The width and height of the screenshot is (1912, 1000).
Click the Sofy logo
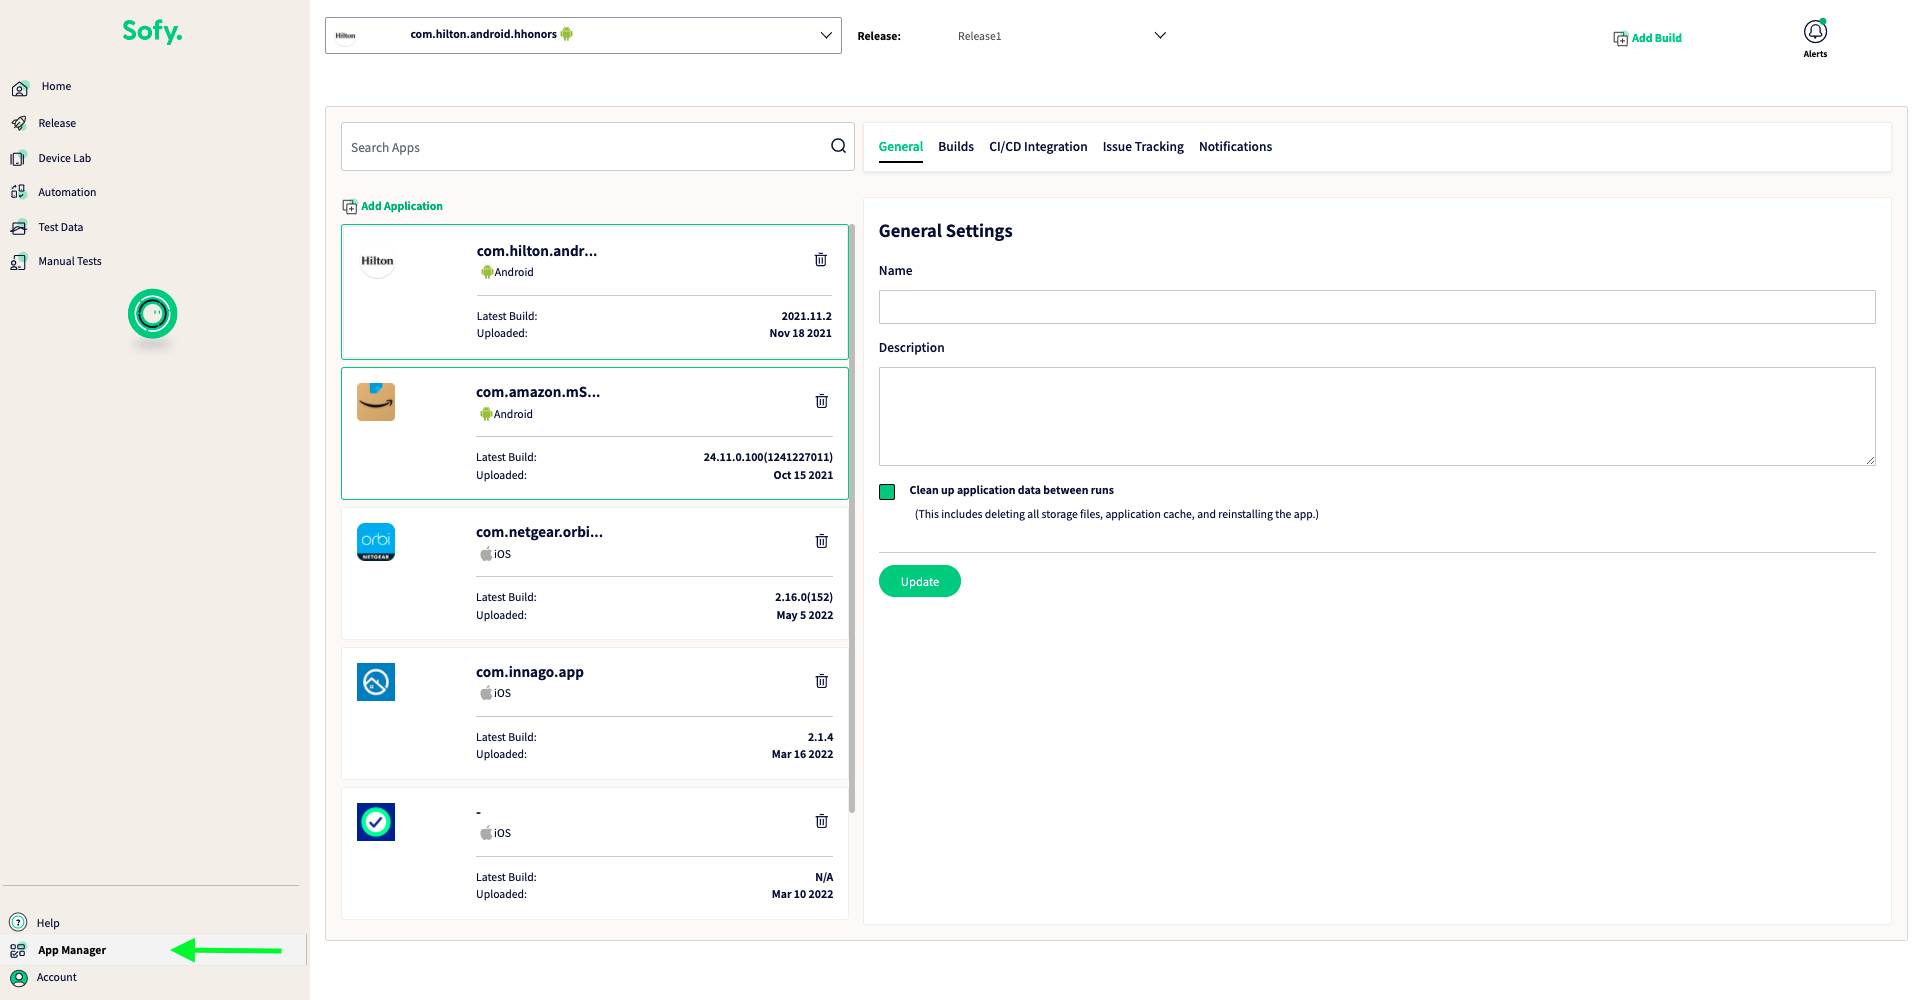click(x=152, y=32)
